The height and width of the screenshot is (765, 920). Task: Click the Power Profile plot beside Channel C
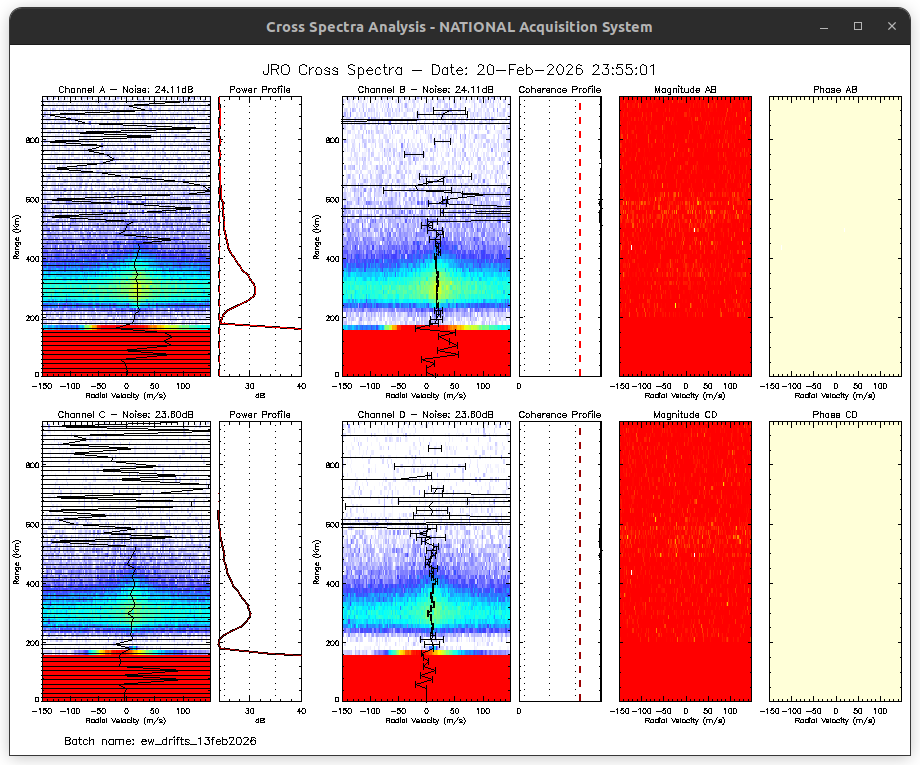(x=259, y=560)
